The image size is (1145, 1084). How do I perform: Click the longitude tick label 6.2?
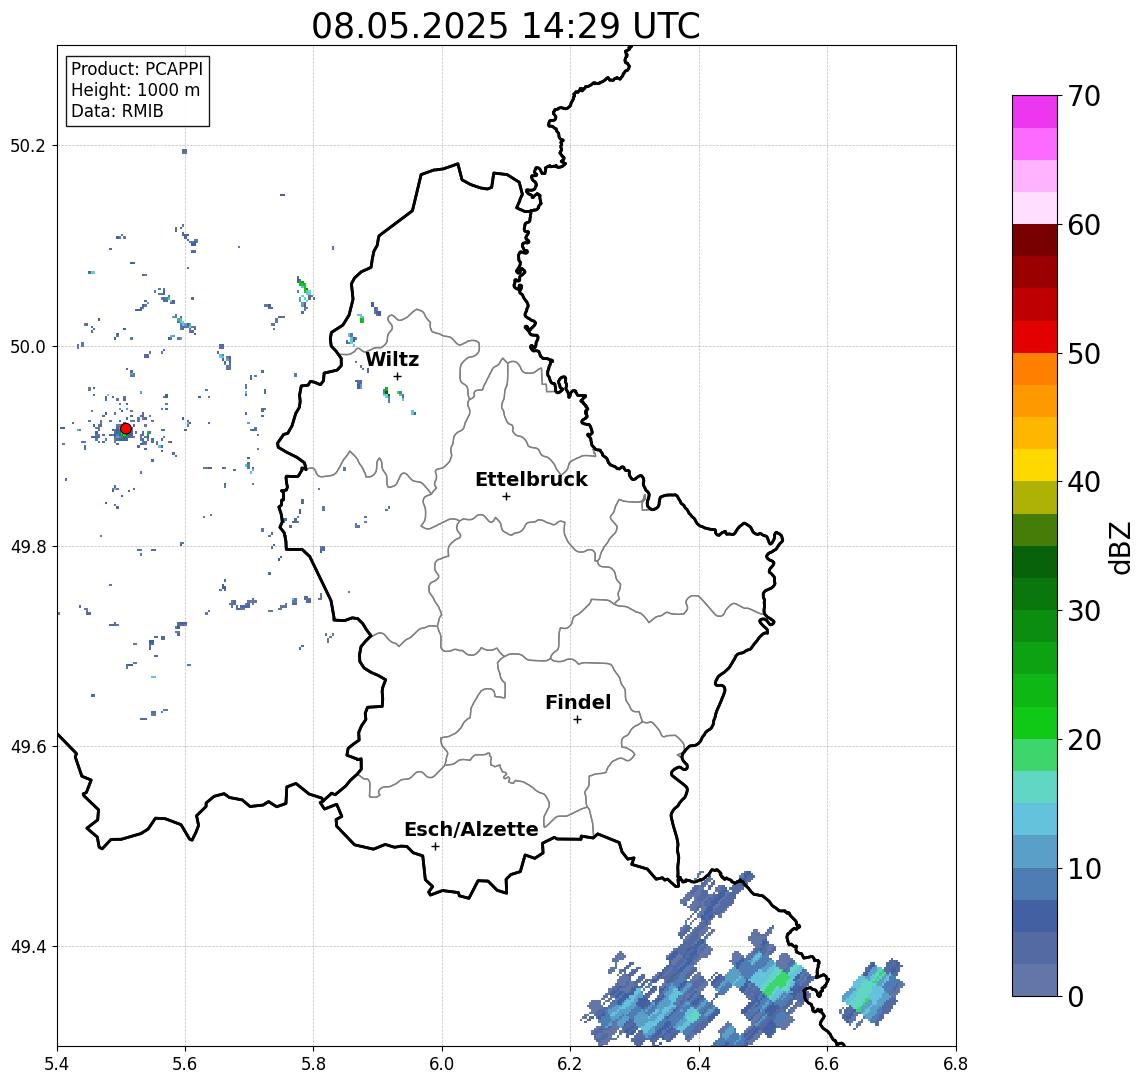571,1064
